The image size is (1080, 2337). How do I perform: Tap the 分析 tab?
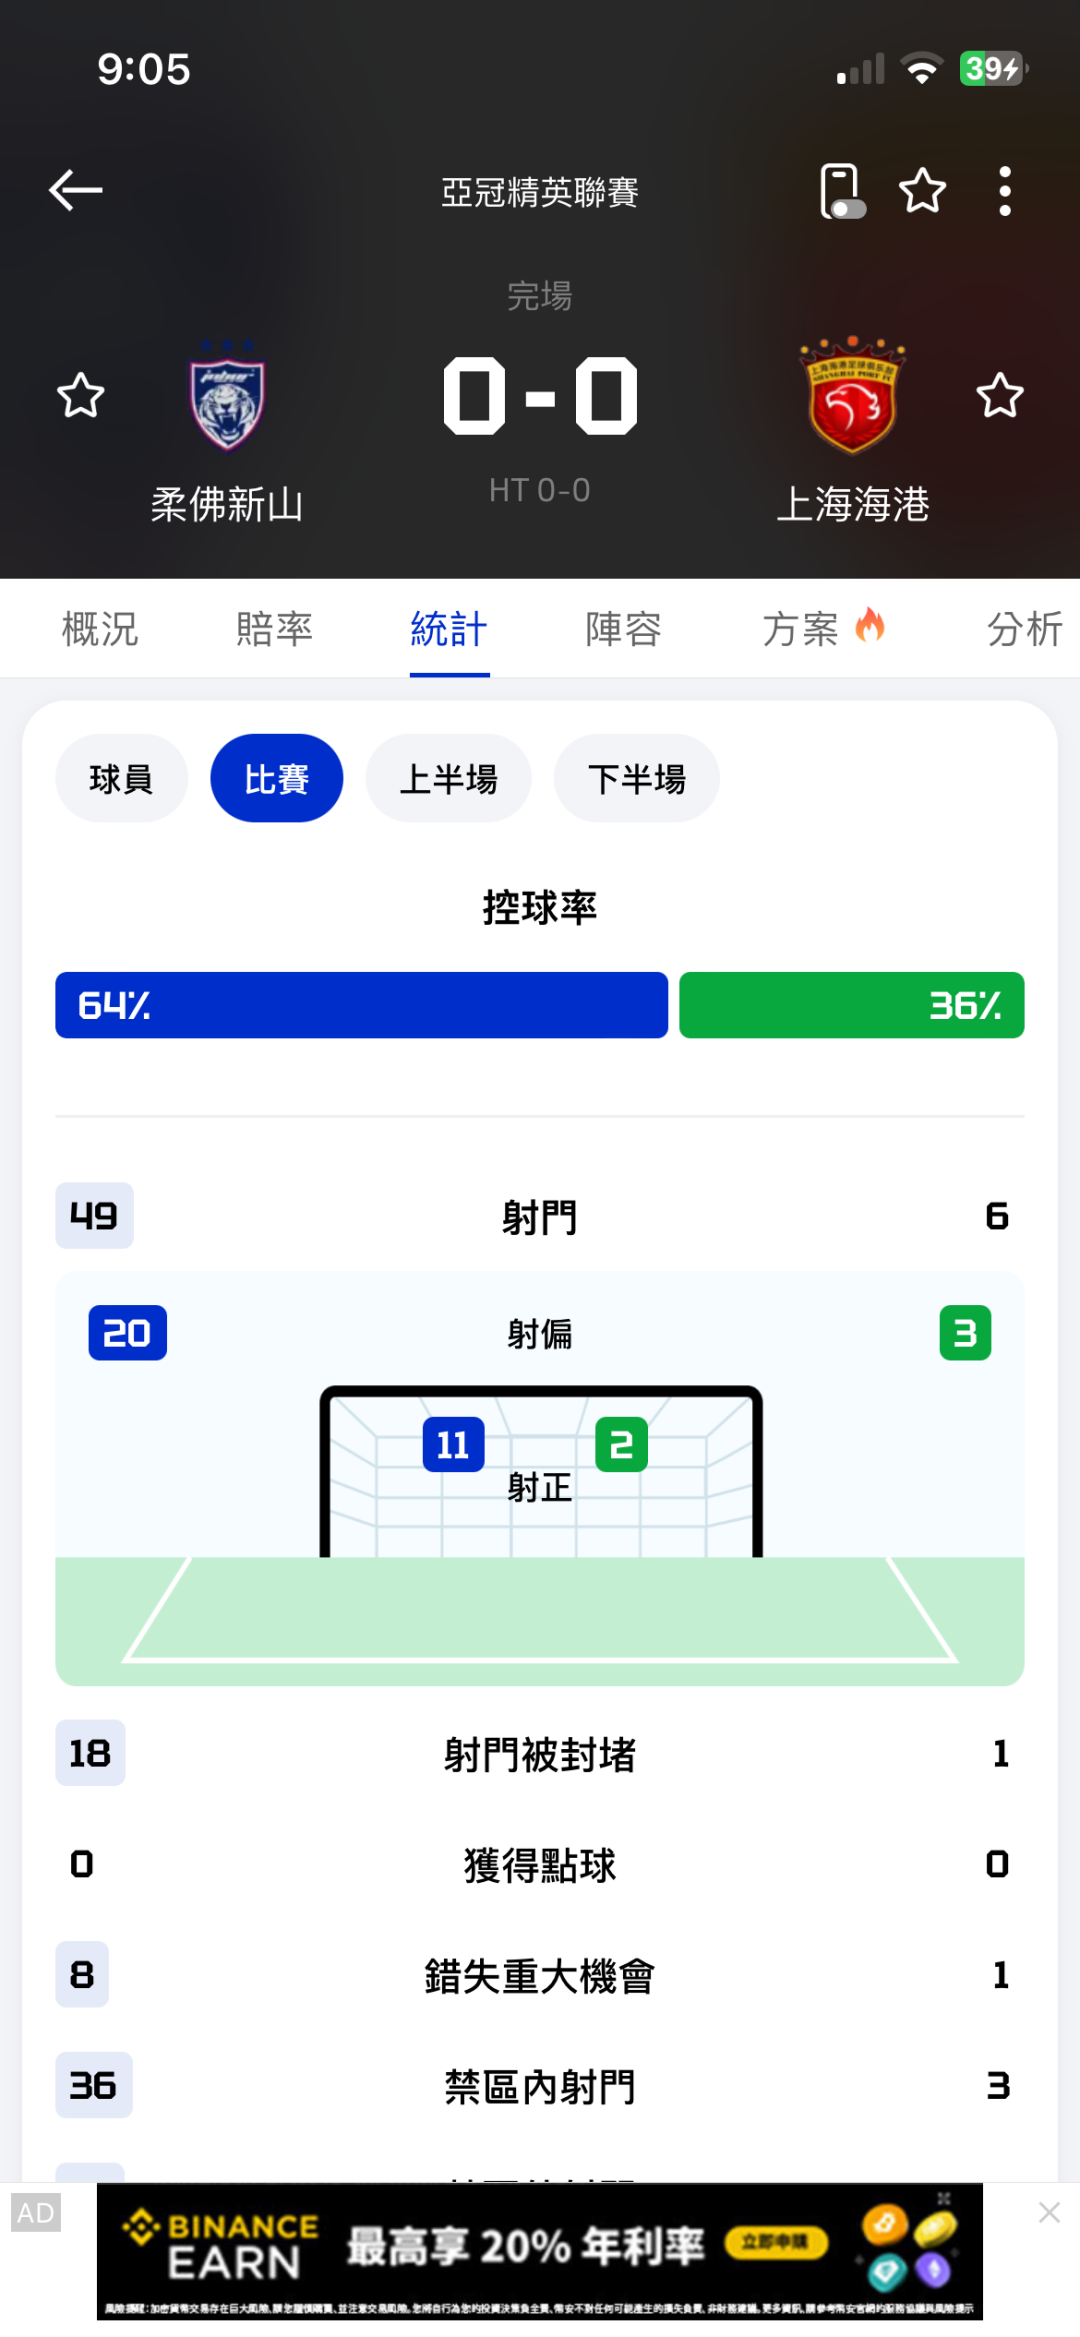tap(1024, 629)
